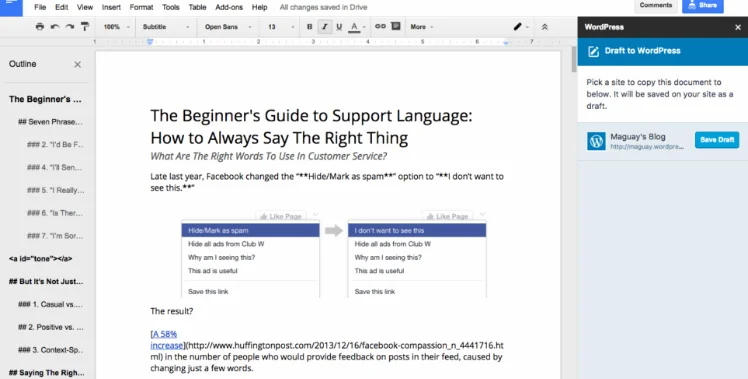
Task: Click the document vertical scrollbar
Action: click(x=573, y=61)
